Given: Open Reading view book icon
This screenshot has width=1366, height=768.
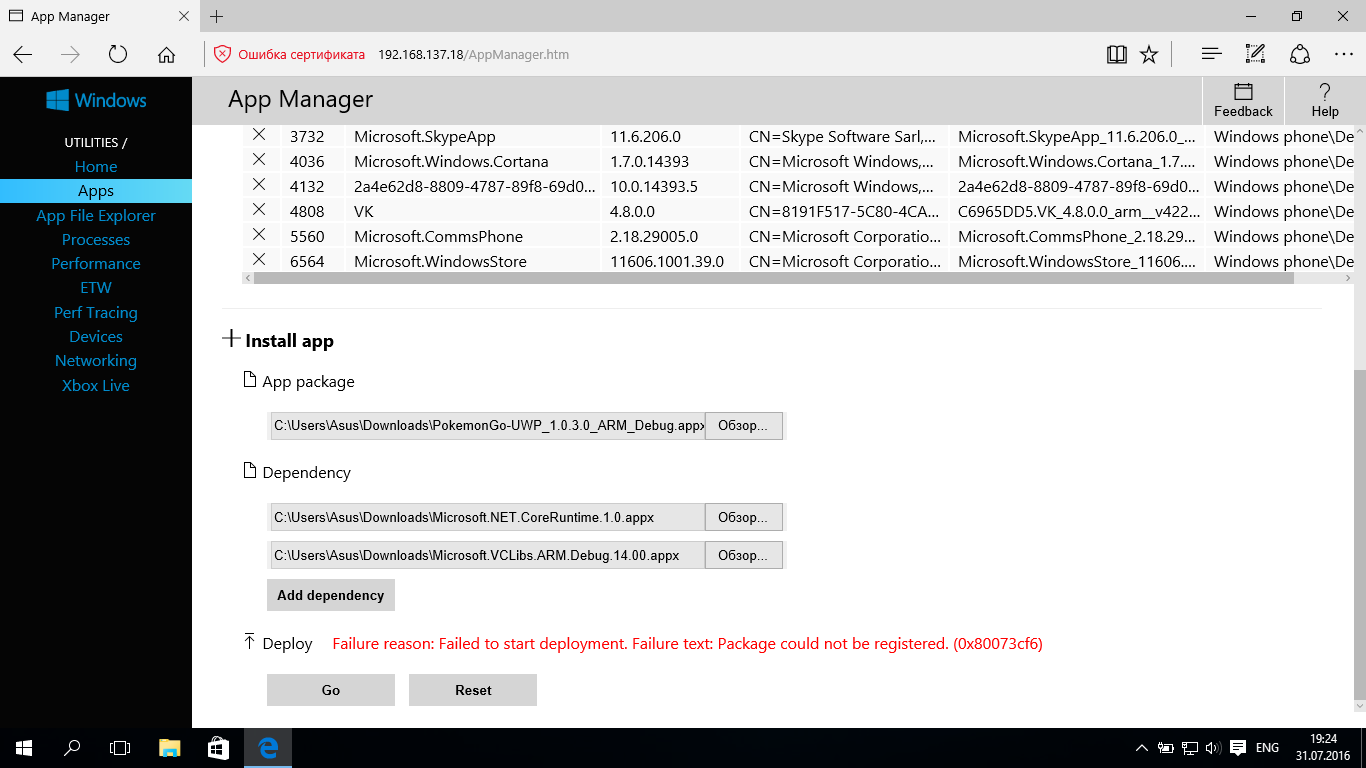Looking at the screenshot, I should click(1117, 54).
